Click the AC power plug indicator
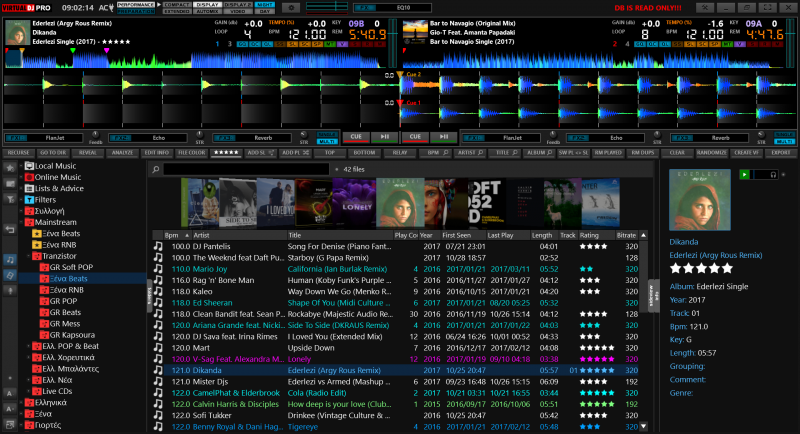Viewport: 800px width, 434px height. point(106,8)
